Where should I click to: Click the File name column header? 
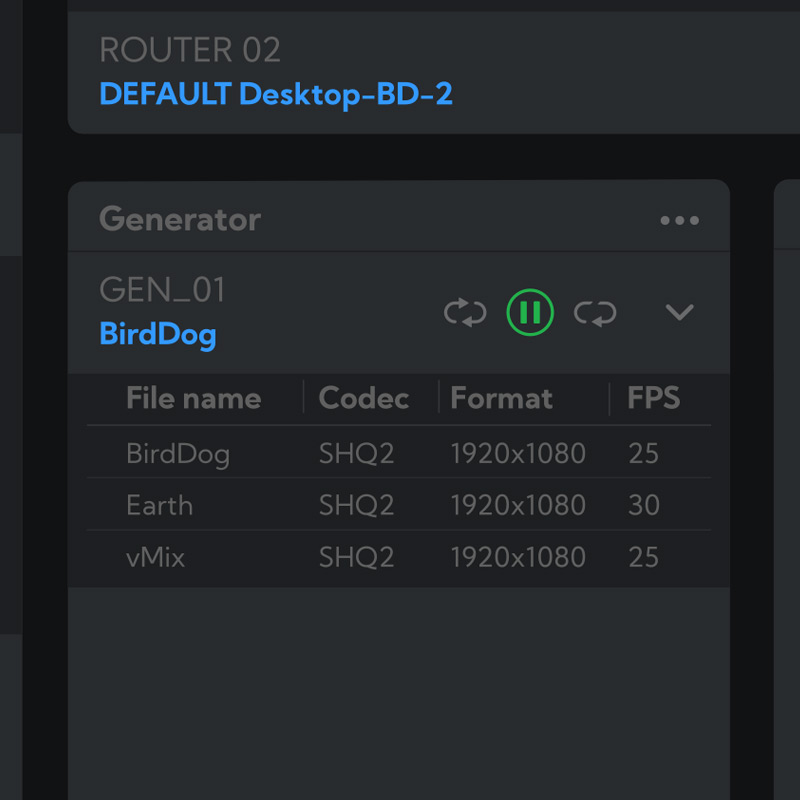pos(194,398)
